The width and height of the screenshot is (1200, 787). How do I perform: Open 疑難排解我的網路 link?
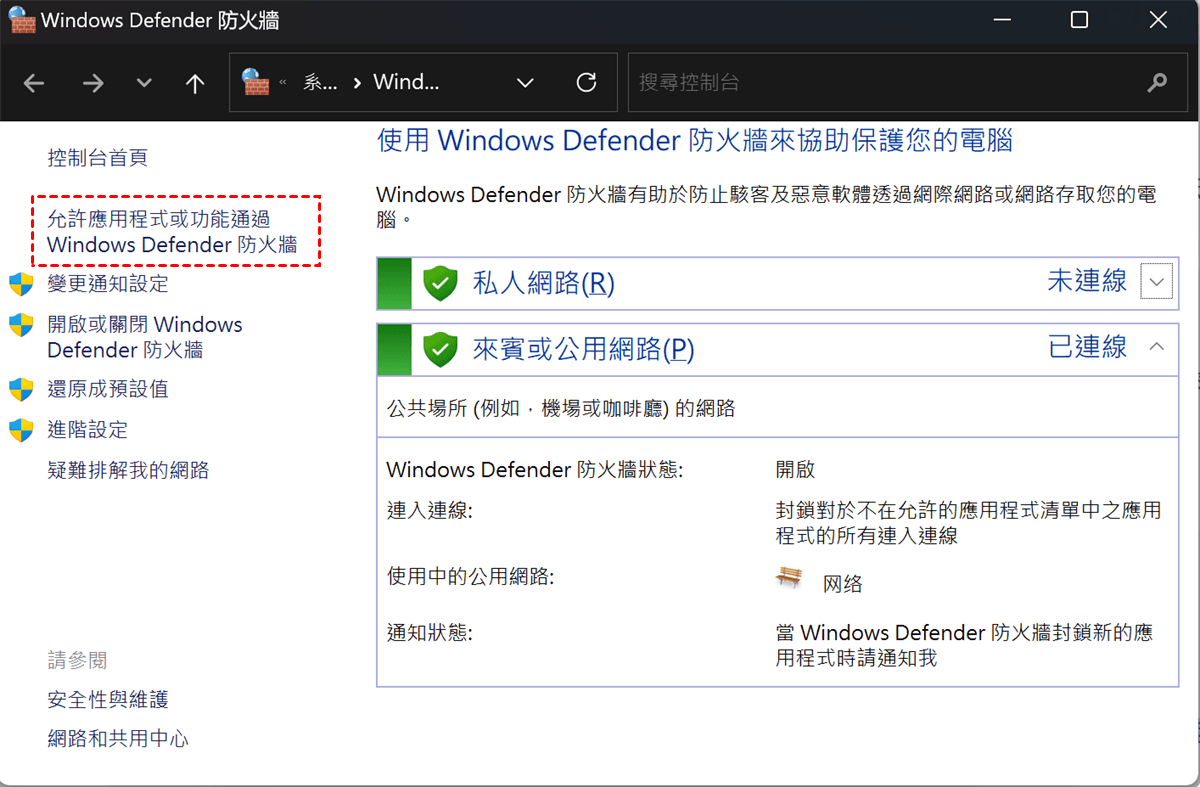tap(128, 470)
